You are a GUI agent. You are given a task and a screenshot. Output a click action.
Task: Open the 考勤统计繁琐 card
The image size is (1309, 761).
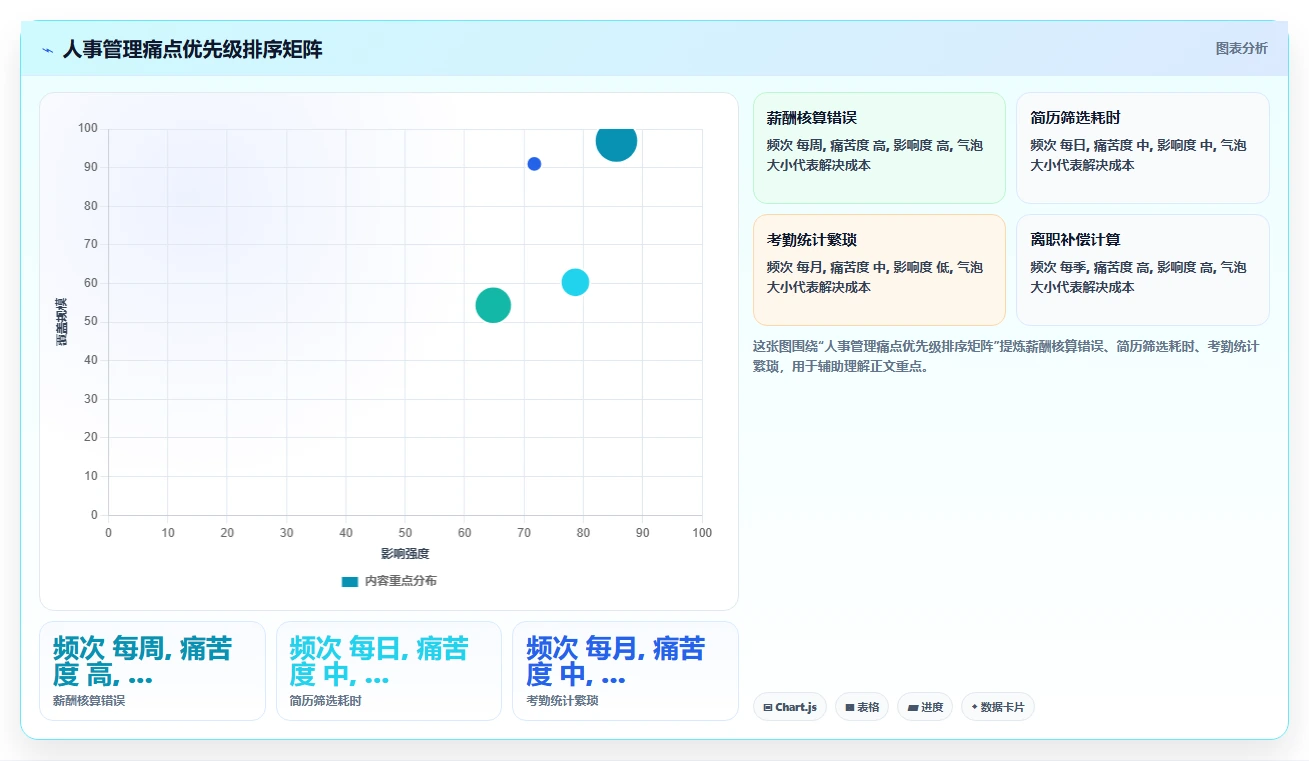click(879, 270)
